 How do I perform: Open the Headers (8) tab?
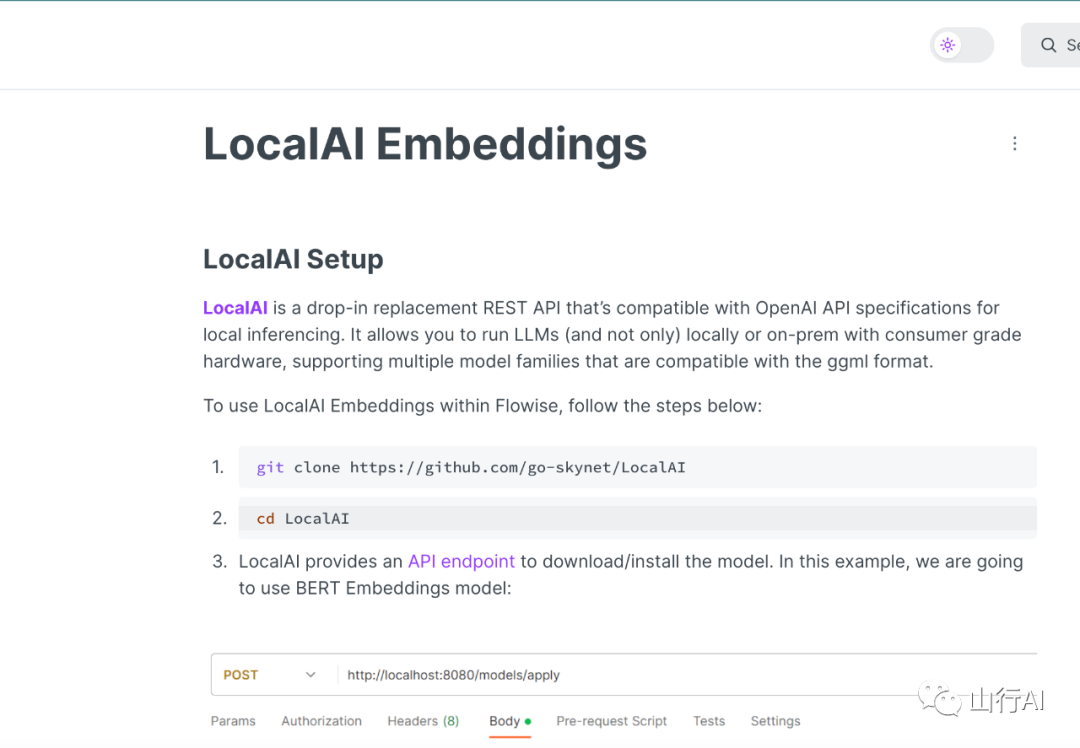423,721
